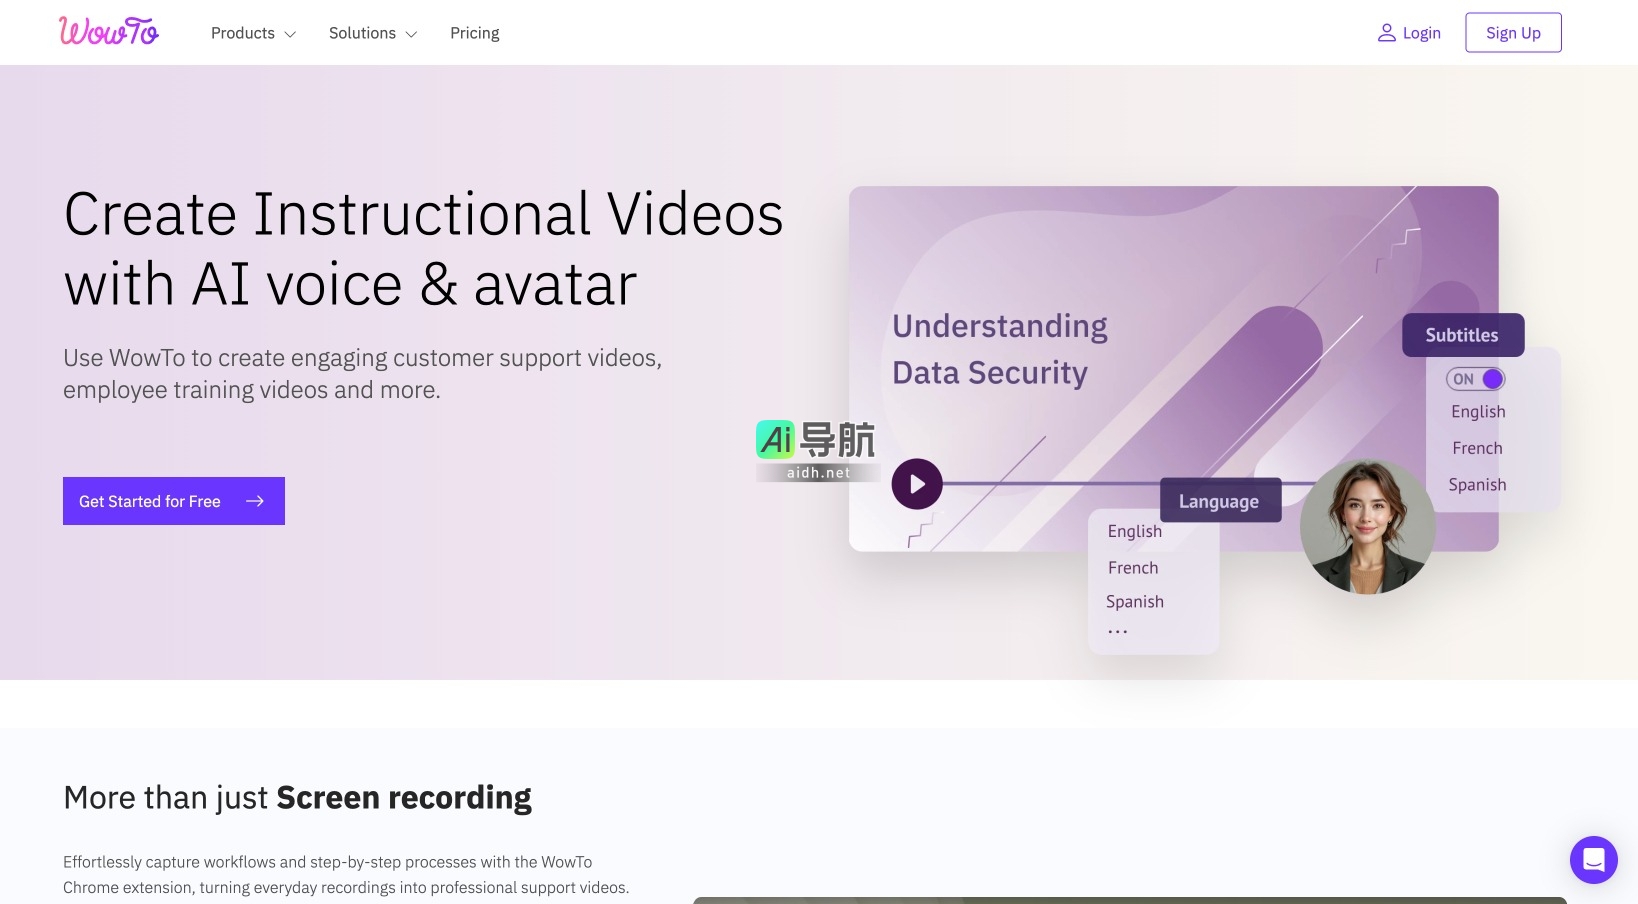The image size is (1638, 904).
Task: Click the WowTo logo
Action: coord(108,32)
